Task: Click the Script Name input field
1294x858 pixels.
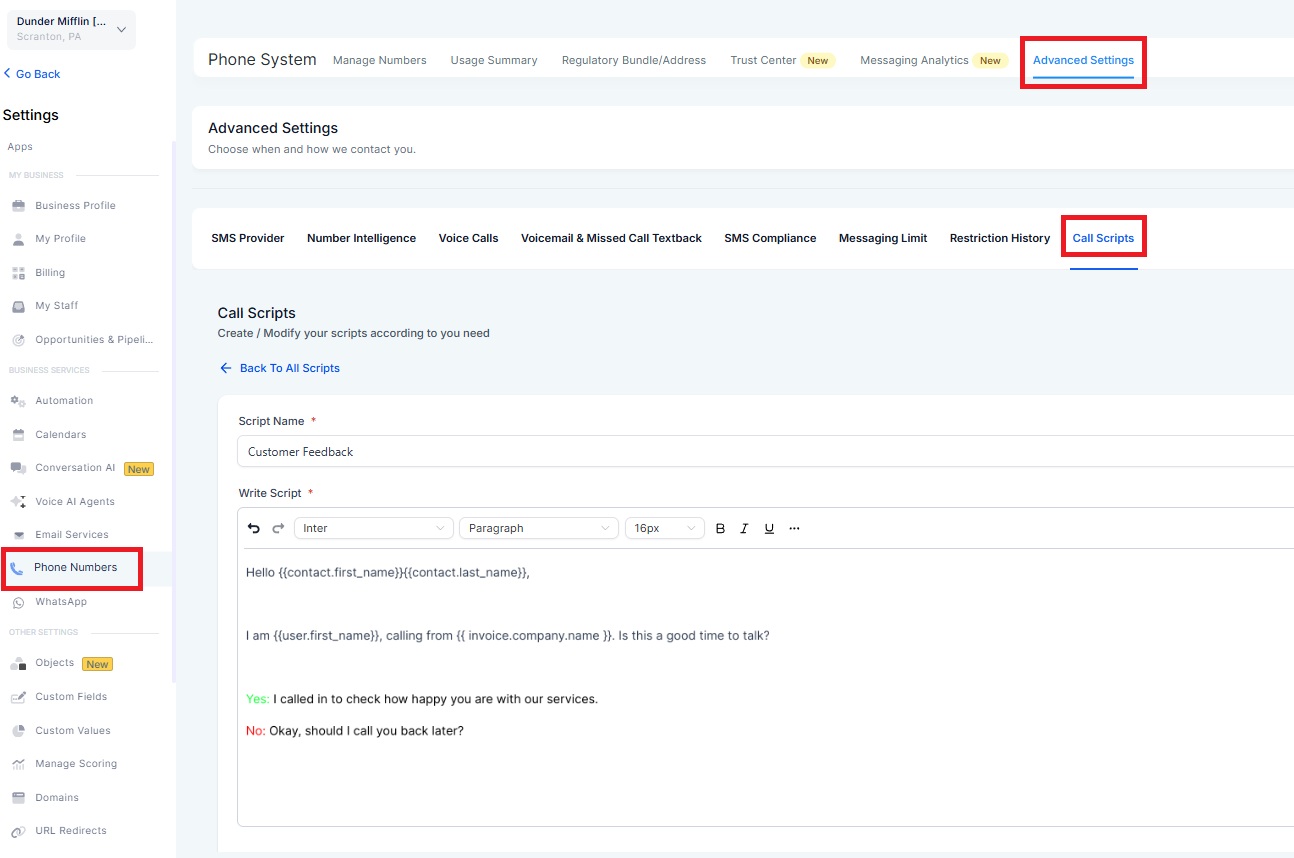Action: 765,451
